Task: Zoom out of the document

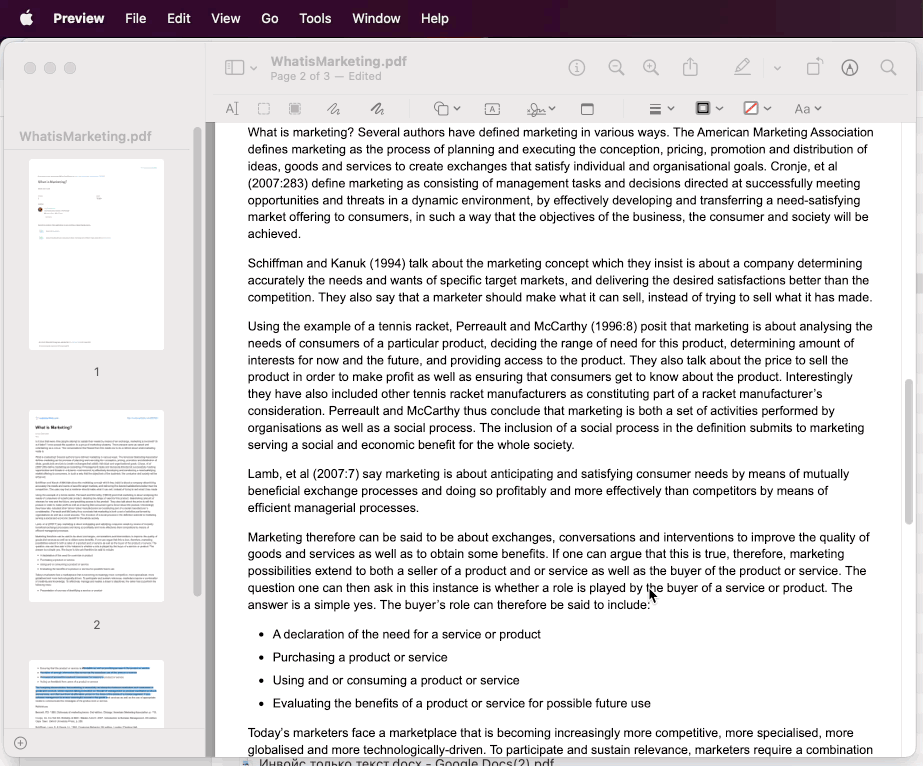Action: click(x=616, y=68)
